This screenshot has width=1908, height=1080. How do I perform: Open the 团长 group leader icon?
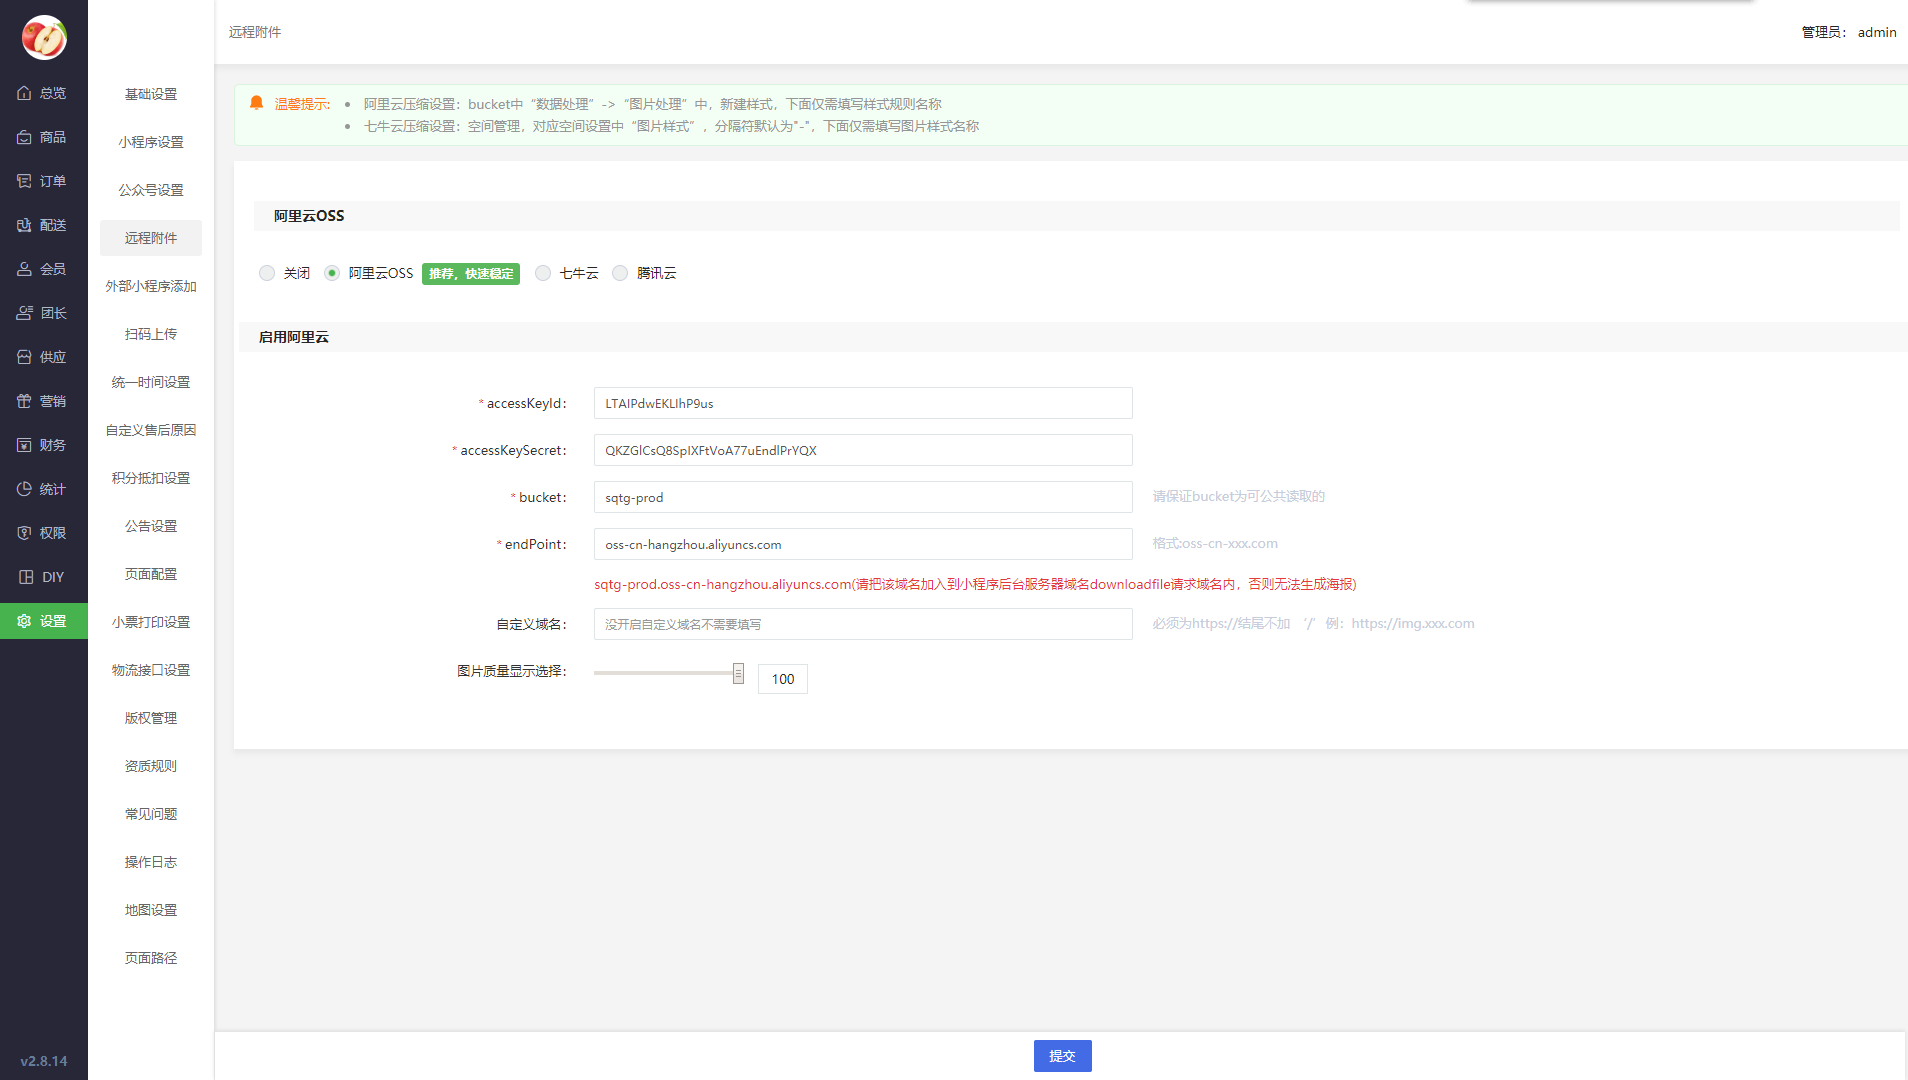24,313
